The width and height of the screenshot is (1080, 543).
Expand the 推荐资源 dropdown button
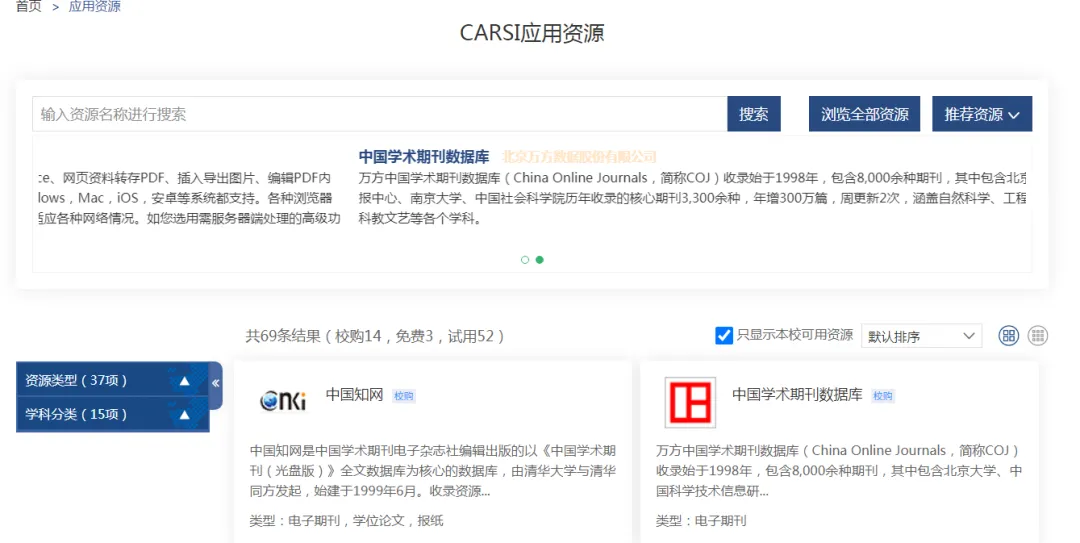981,114
